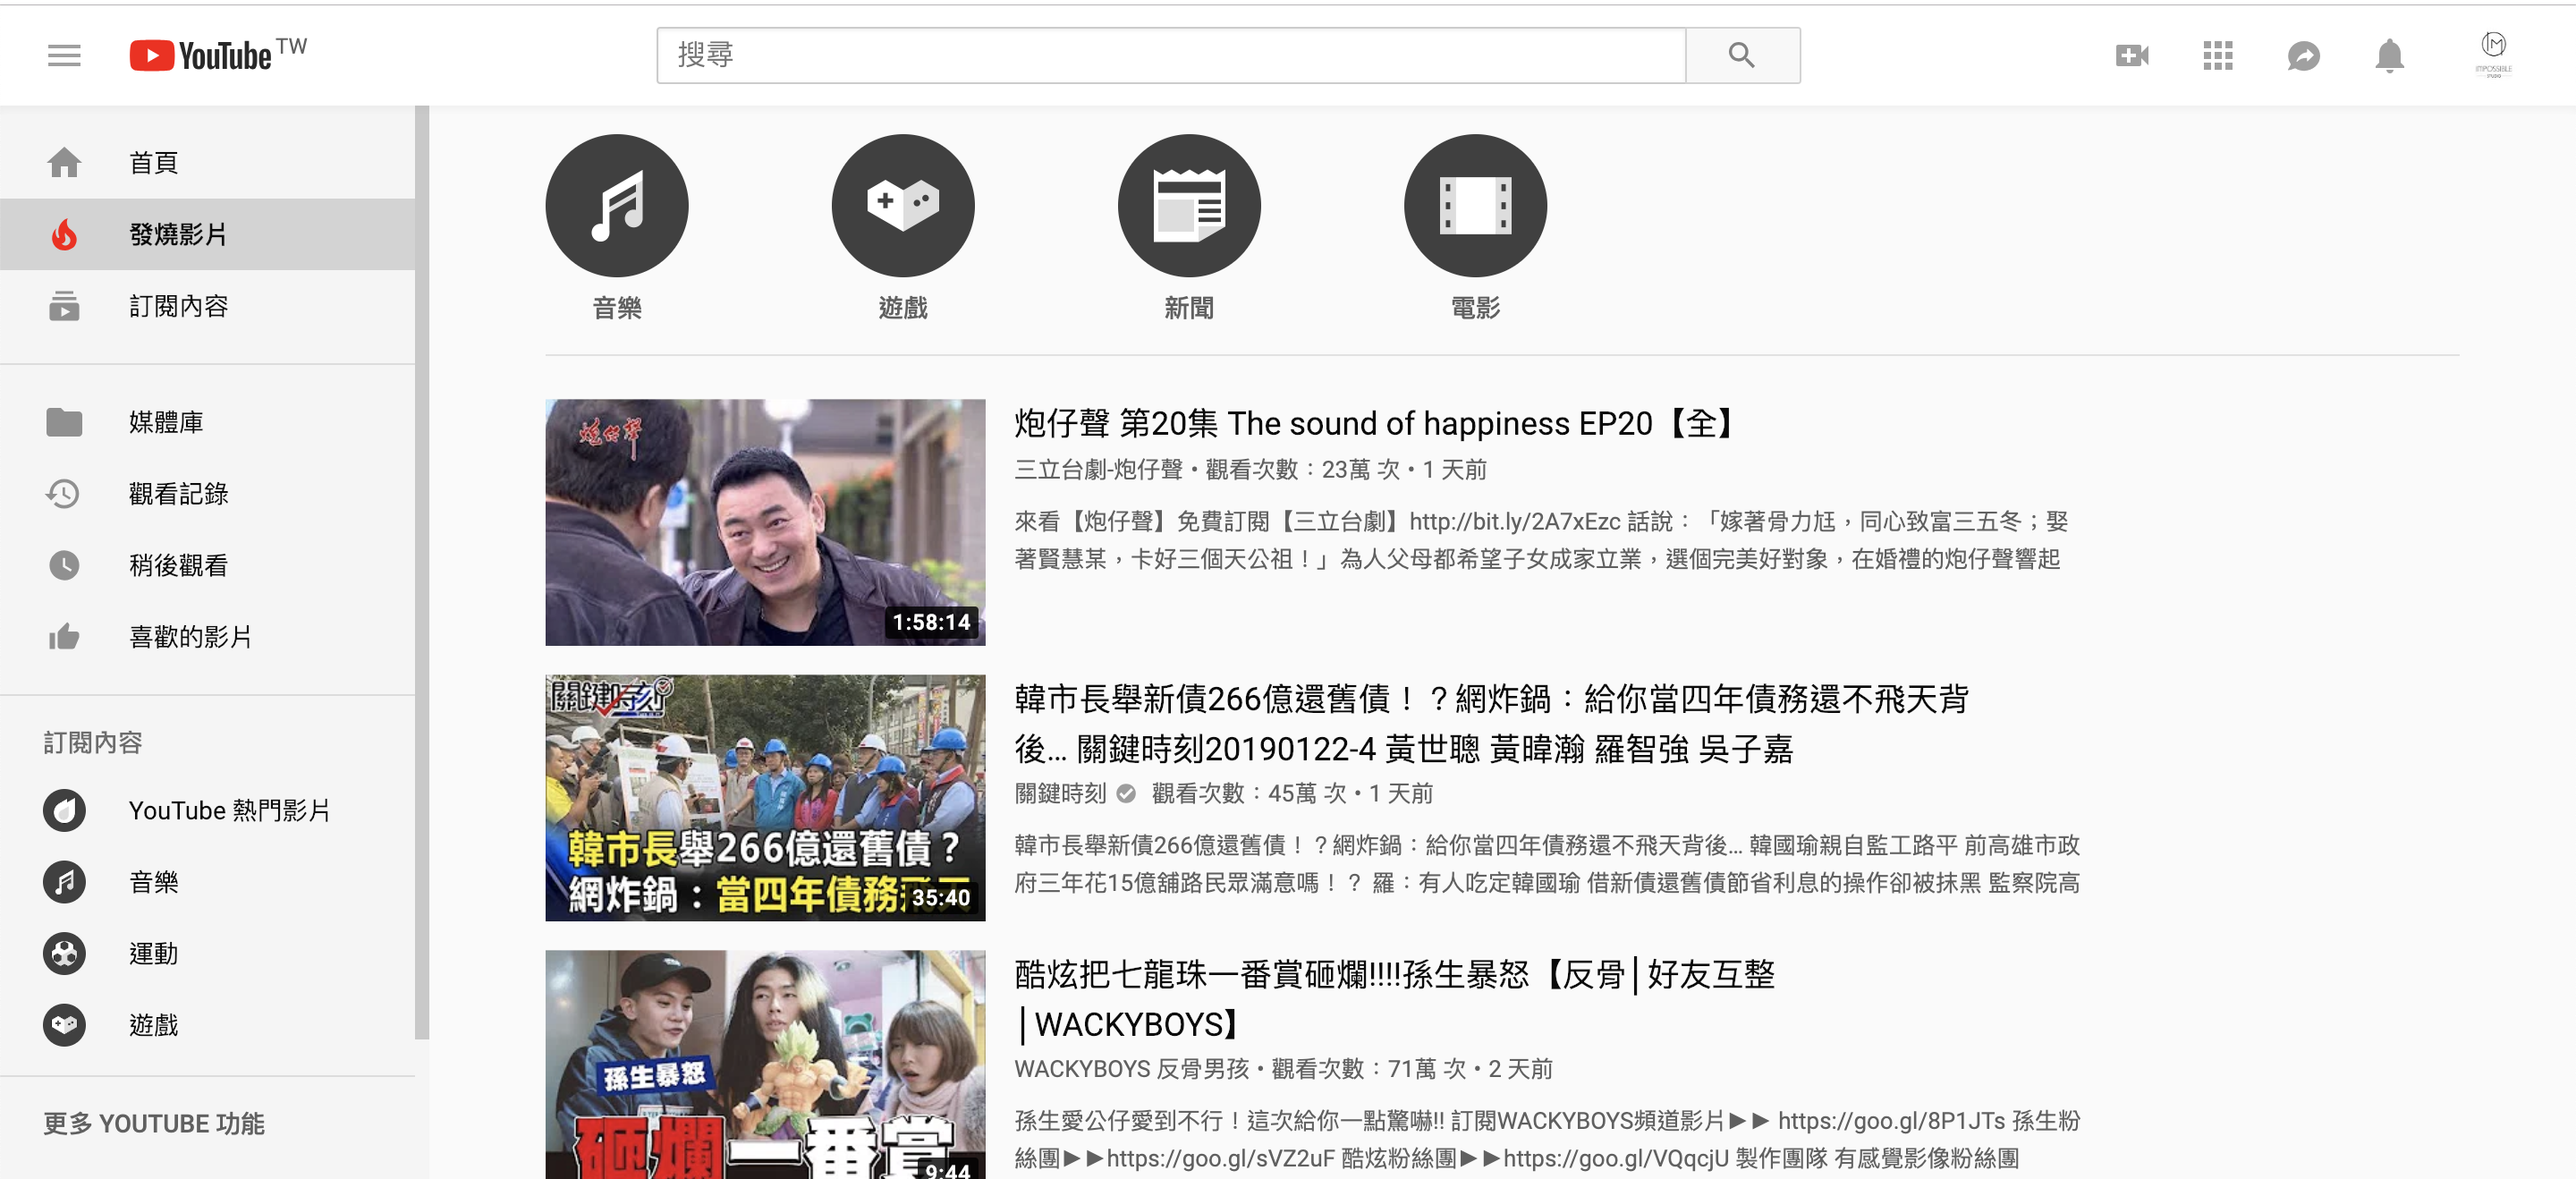Open the 酷炫把七龍珠一番賞砸爛 video title

click(x=1395, y=999)
